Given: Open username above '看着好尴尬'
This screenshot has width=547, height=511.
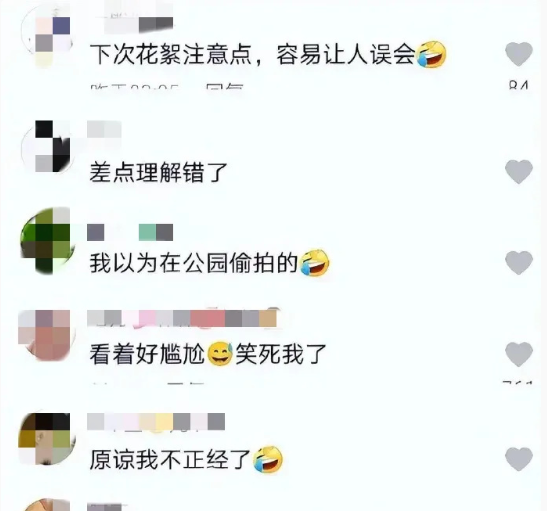Looking at the screenshot, I should click(183, 318).
